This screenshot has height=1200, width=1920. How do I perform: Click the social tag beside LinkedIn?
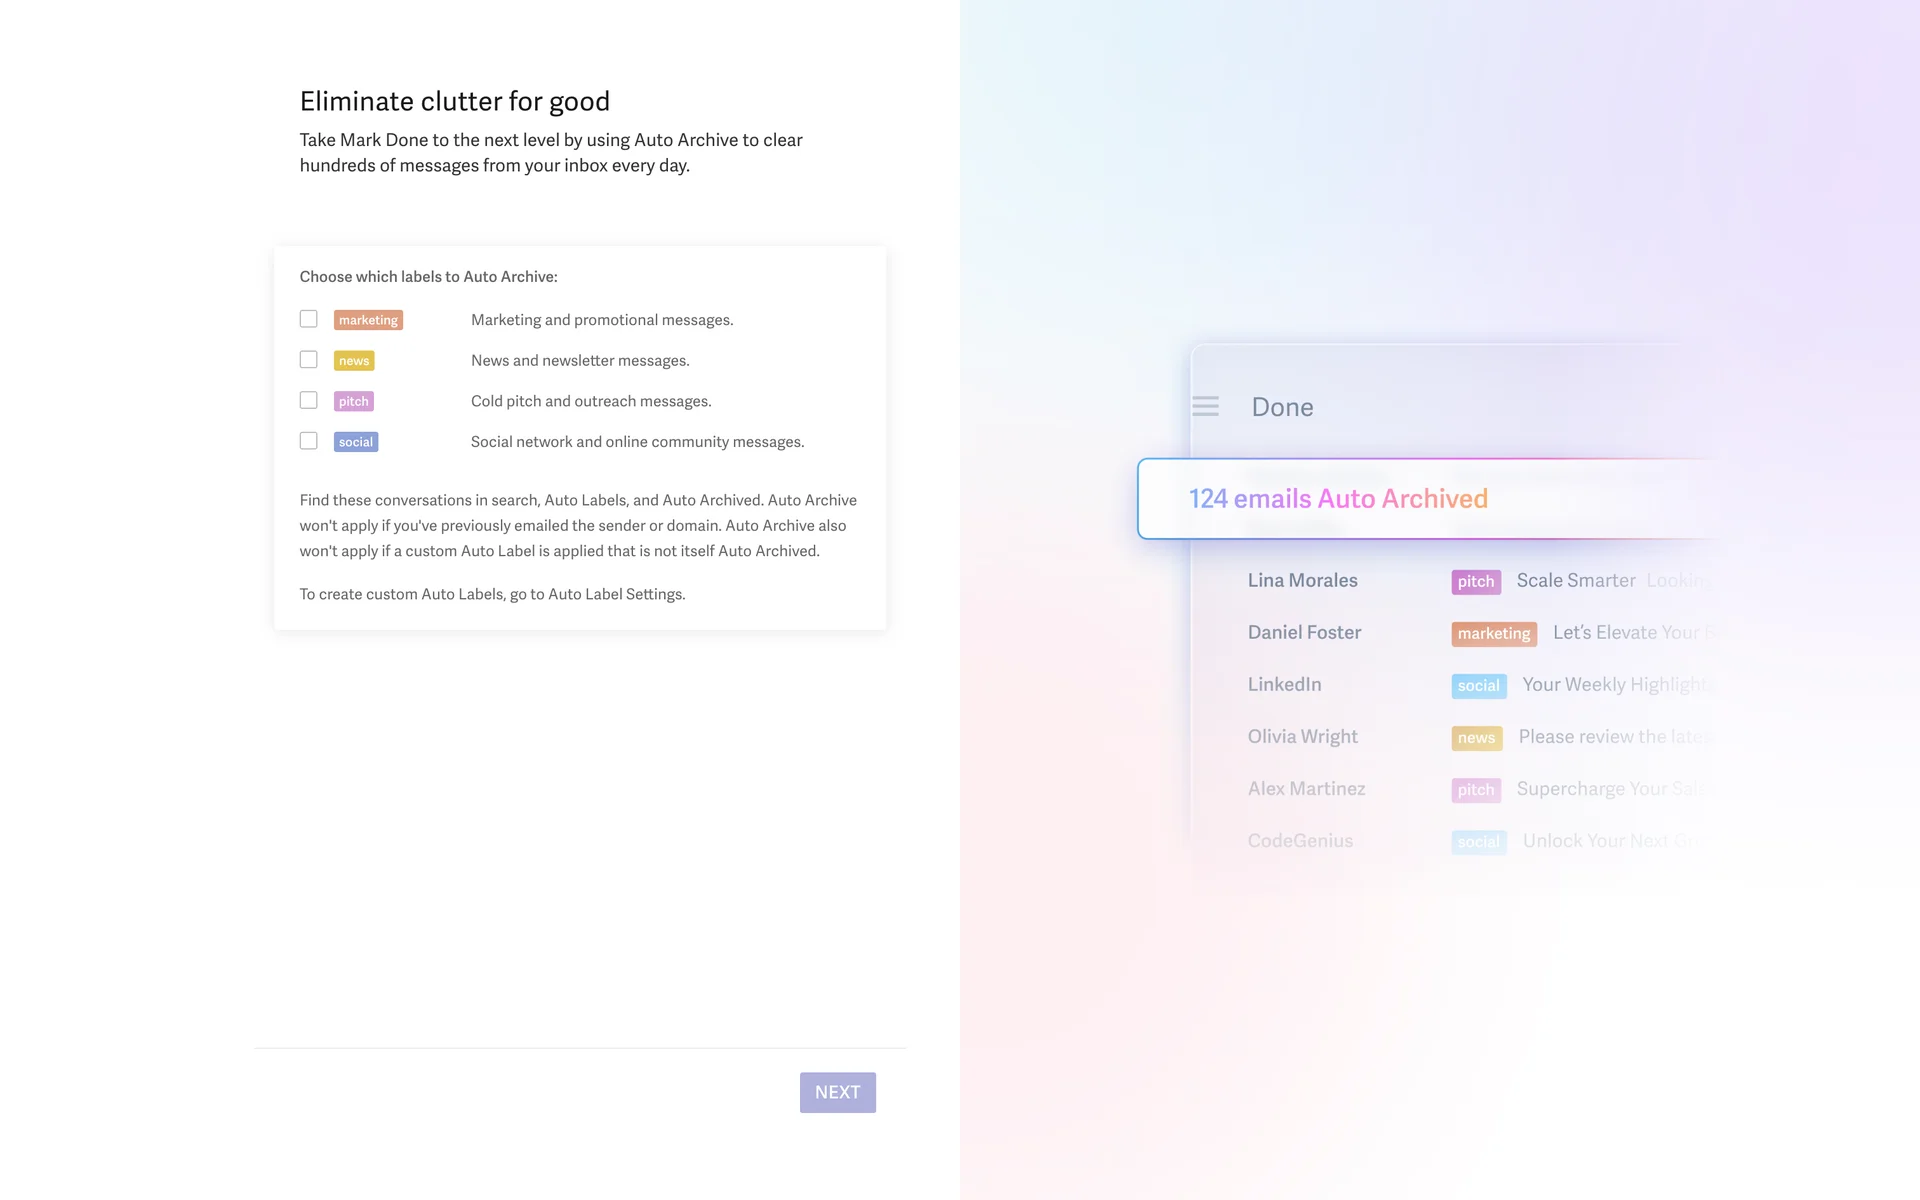point(1478,686)
